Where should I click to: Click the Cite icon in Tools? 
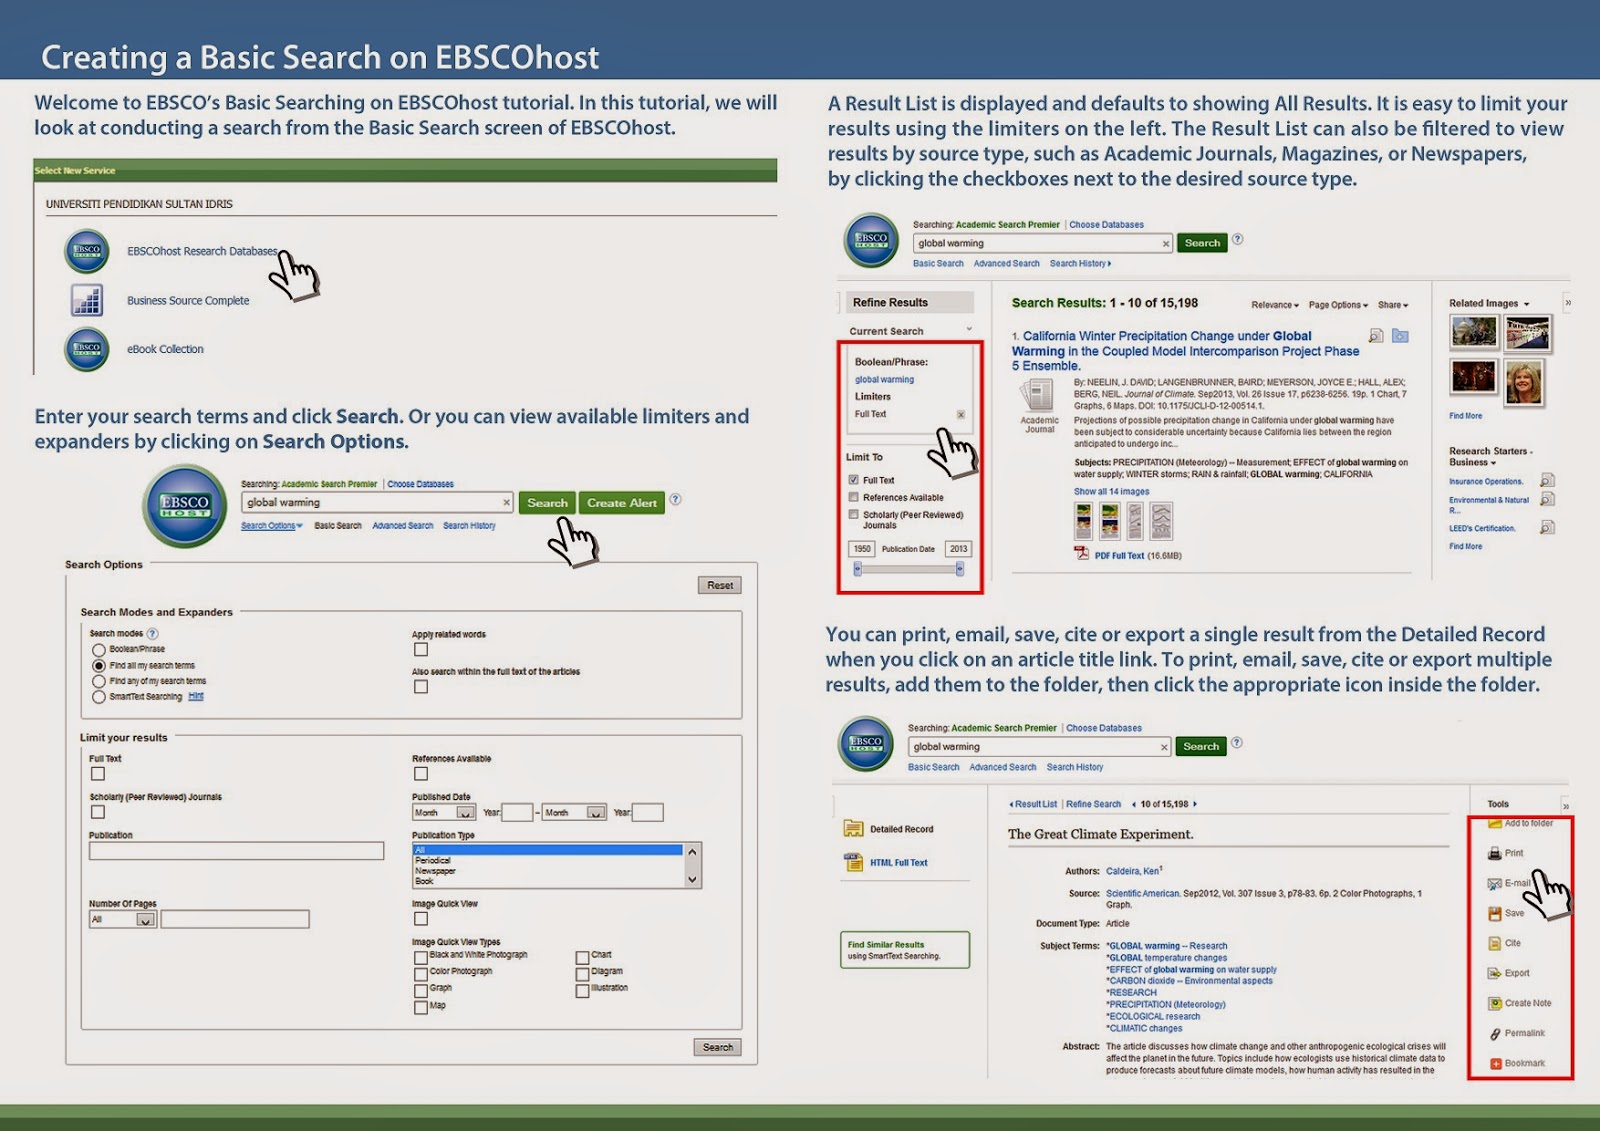click(1495, 943)
